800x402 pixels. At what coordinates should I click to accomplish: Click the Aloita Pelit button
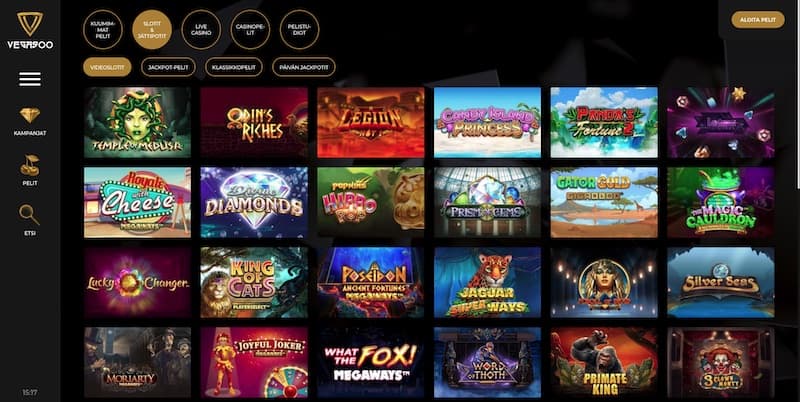click(758, 20)
